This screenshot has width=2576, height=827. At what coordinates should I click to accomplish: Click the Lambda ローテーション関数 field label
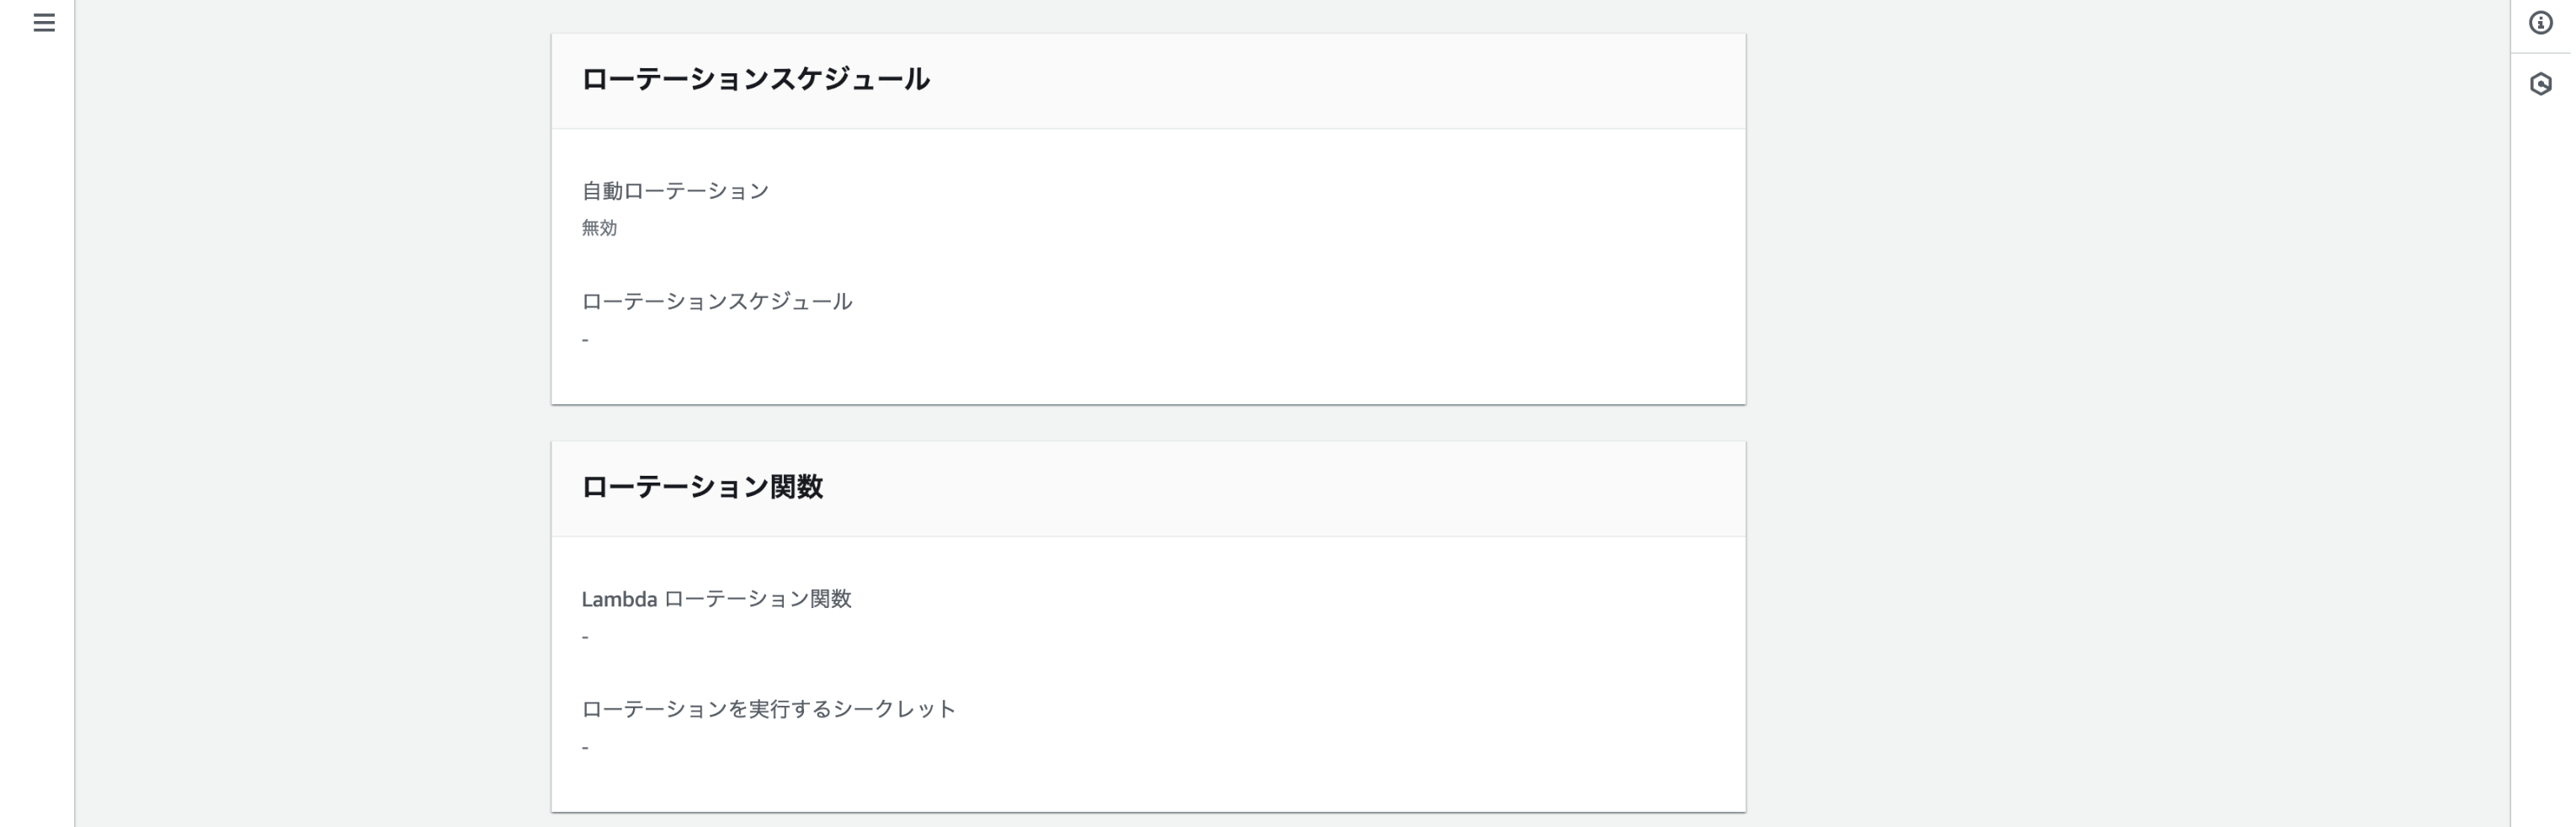tap(716, 599)
